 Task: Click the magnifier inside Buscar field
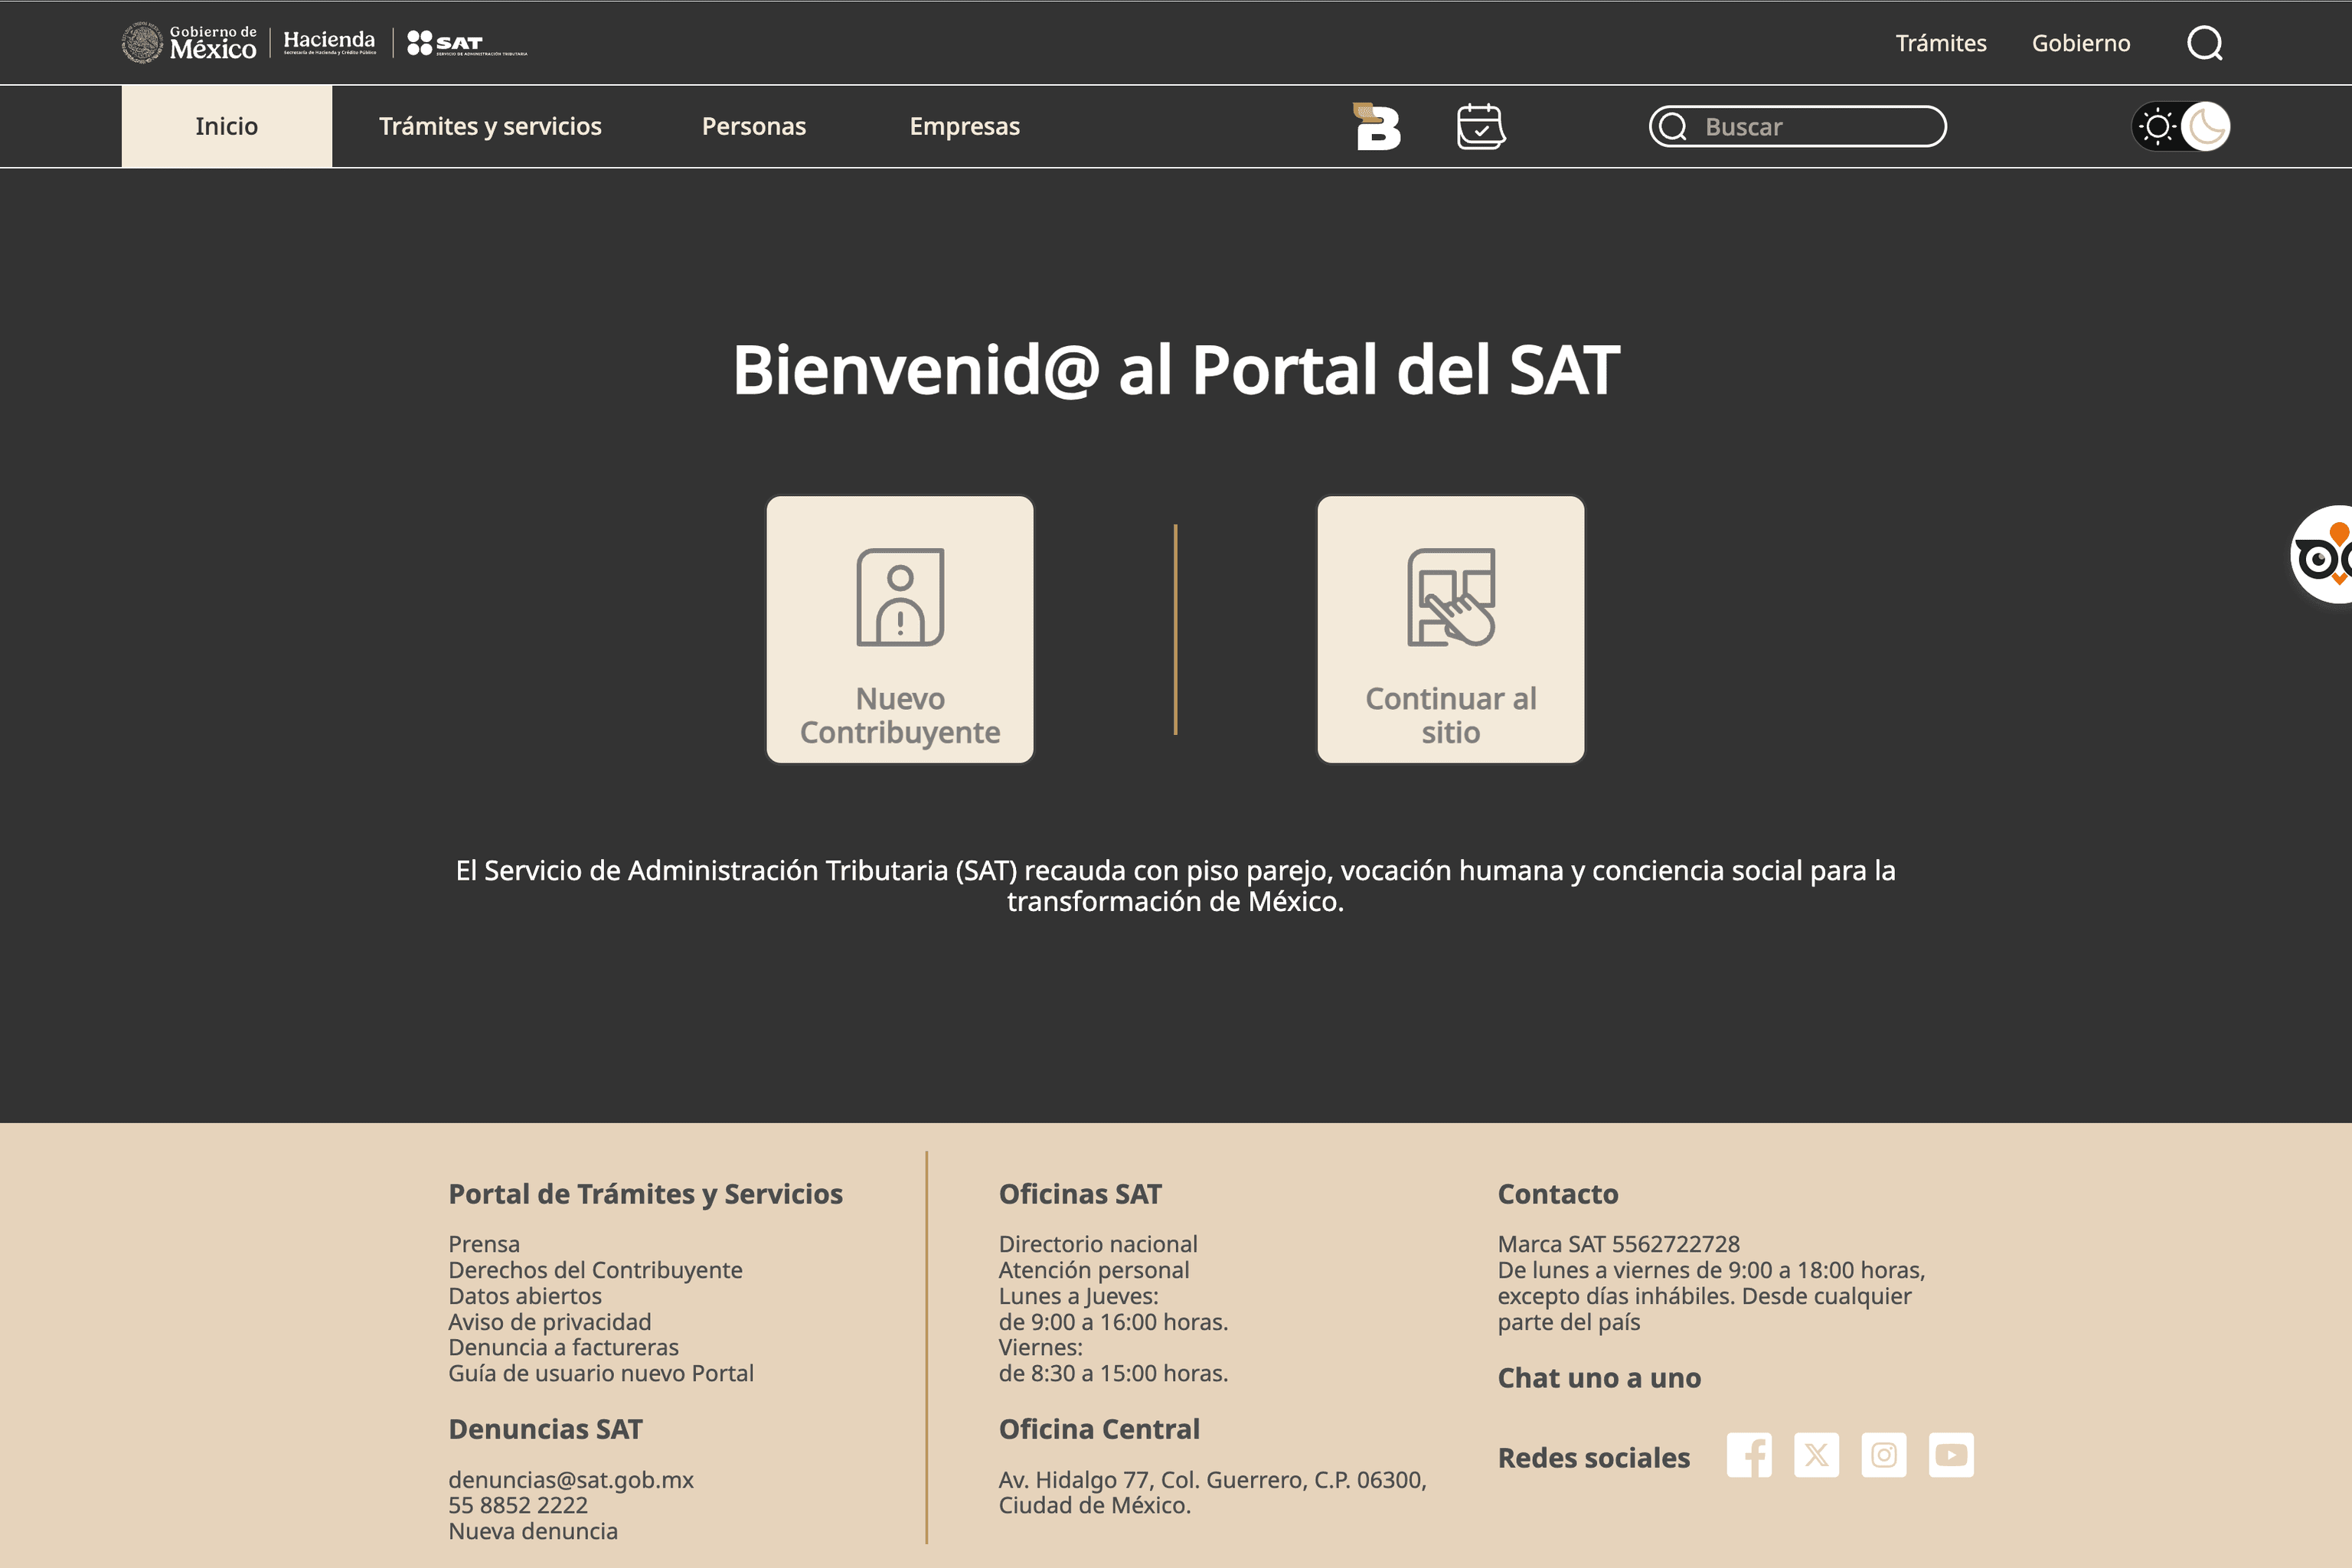(1673, 127)
